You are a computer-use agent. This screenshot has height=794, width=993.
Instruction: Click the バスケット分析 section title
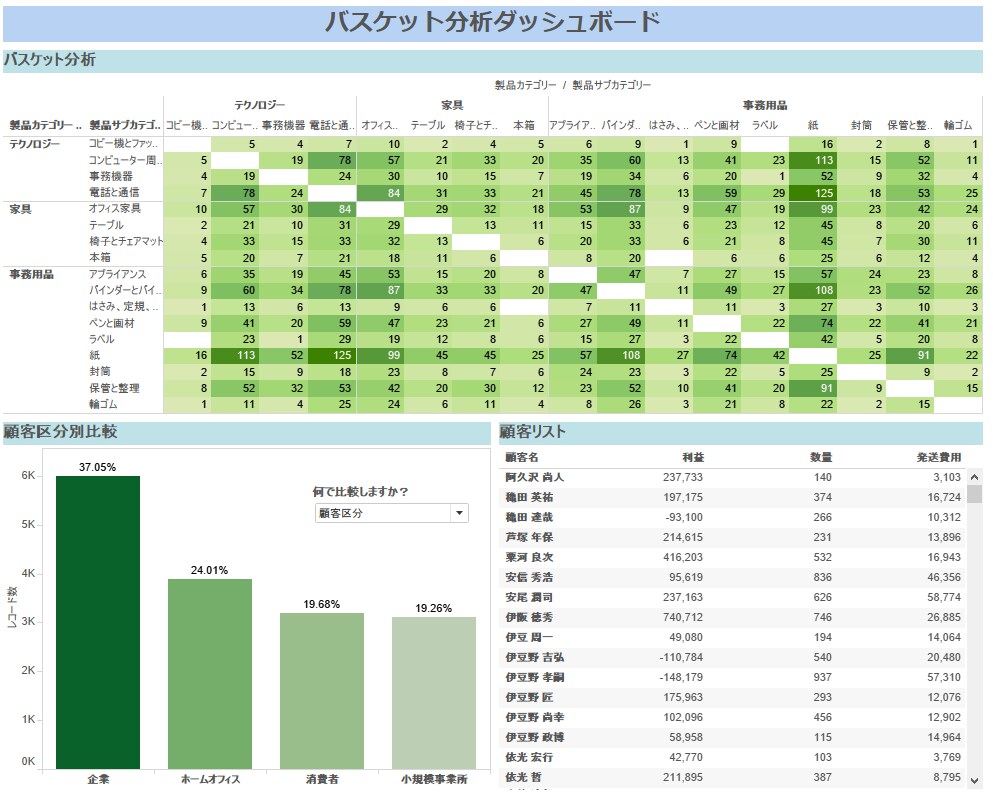click(49, 60)
